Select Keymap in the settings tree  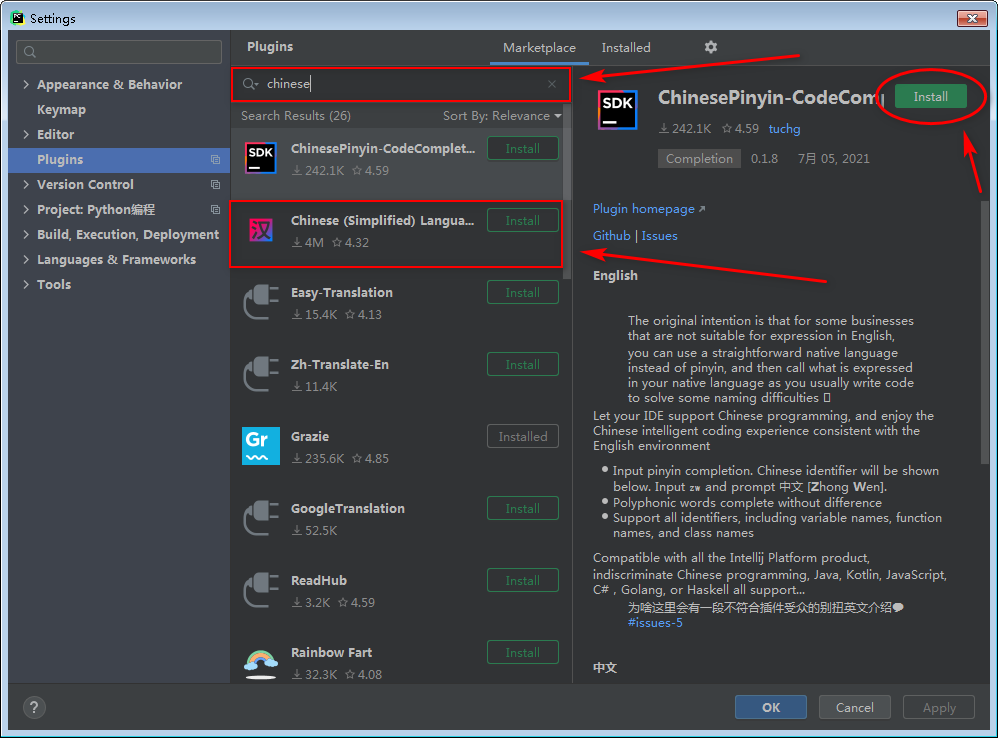click(61, 109)
